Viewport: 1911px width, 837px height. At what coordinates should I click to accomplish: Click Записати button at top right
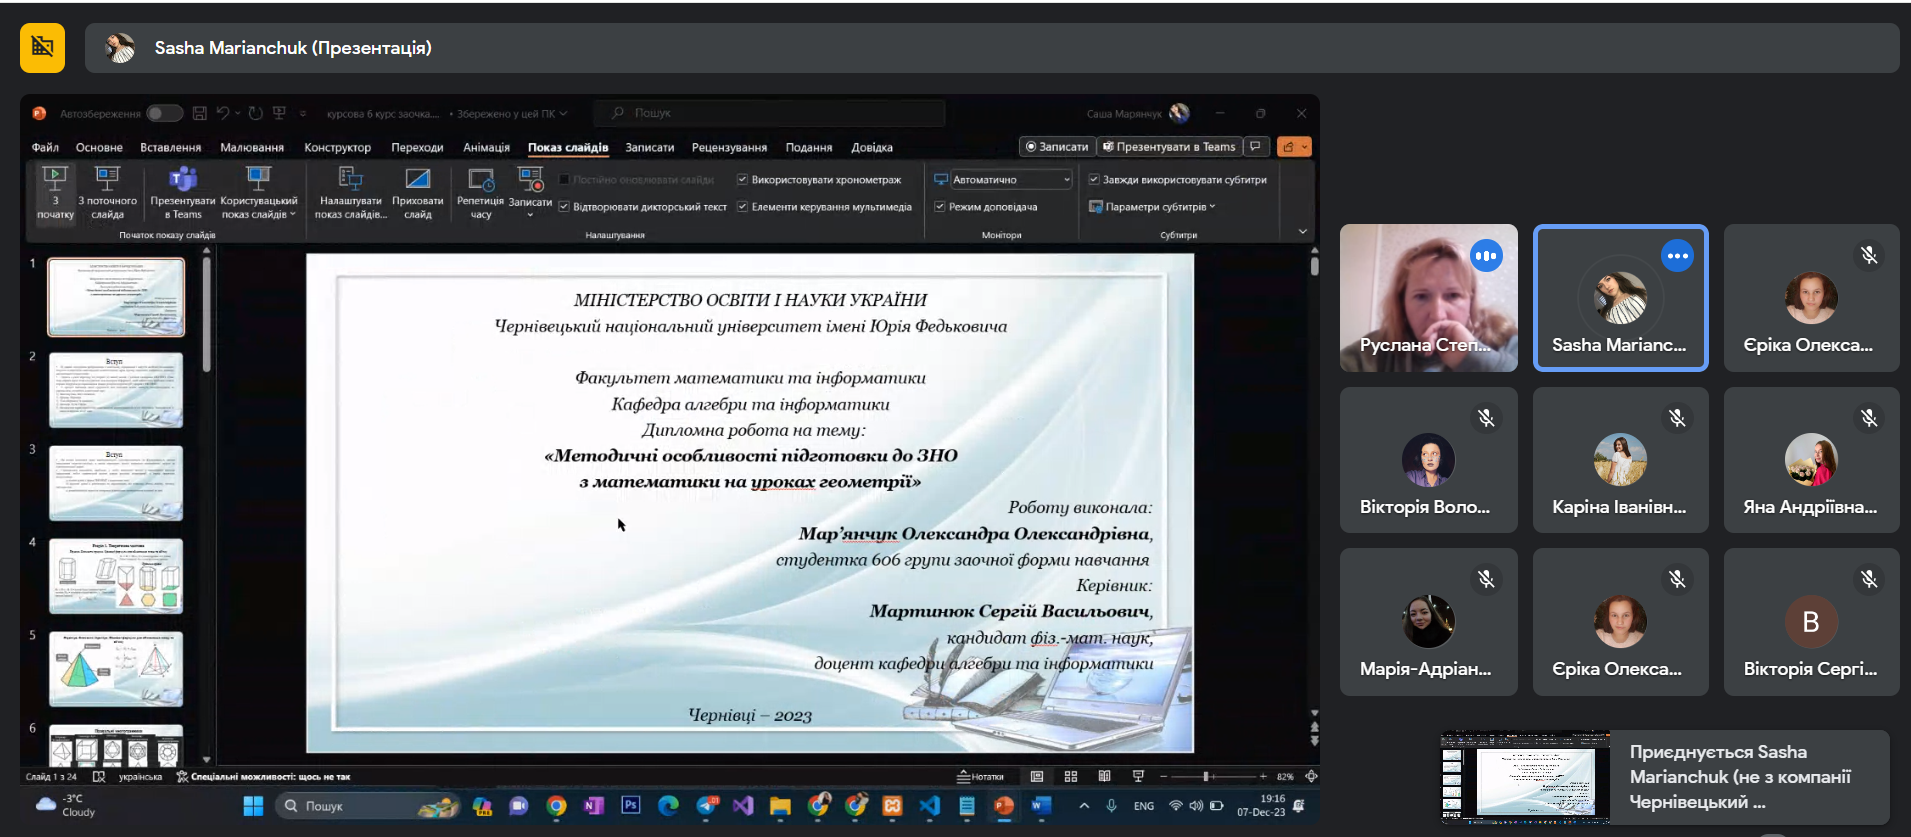(1057, 147)
